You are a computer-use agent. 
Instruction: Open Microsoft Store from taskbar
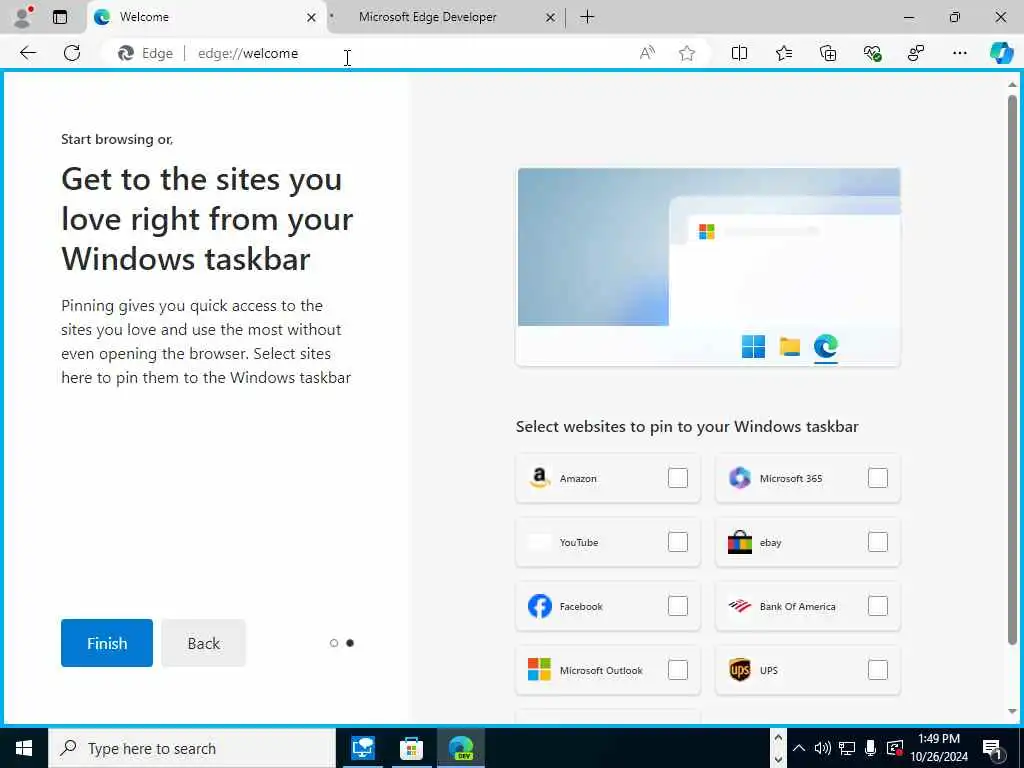(411, 748)
